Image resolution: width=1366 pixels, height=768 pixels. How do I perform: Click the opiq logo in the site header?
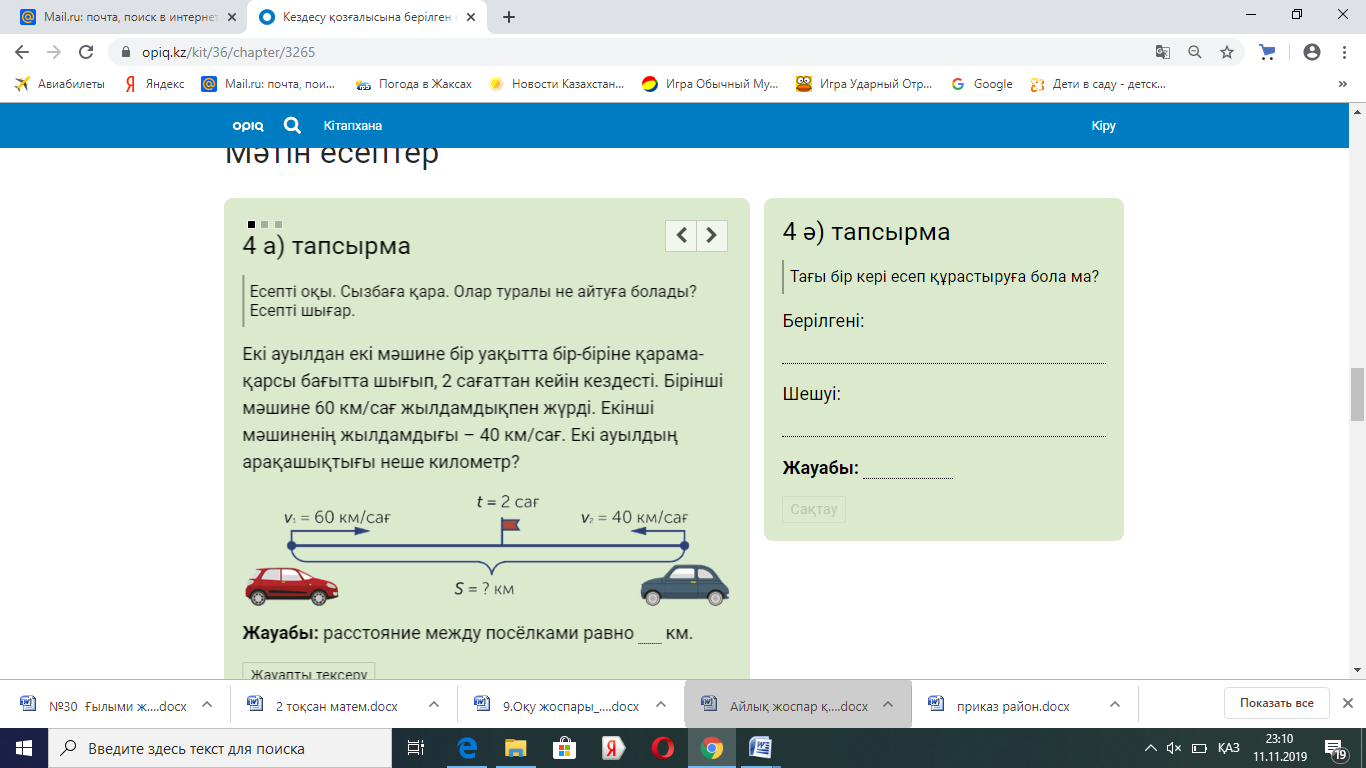coord(247,126)
